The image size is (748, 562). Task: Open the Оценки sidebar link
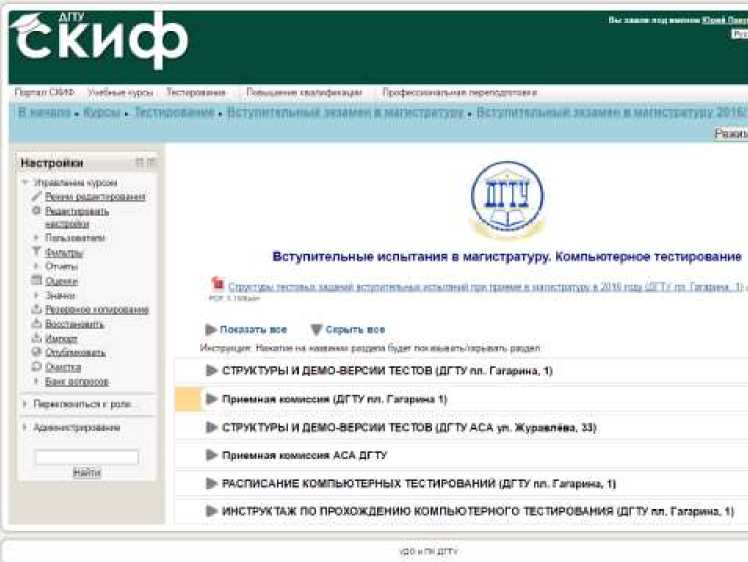61,281
